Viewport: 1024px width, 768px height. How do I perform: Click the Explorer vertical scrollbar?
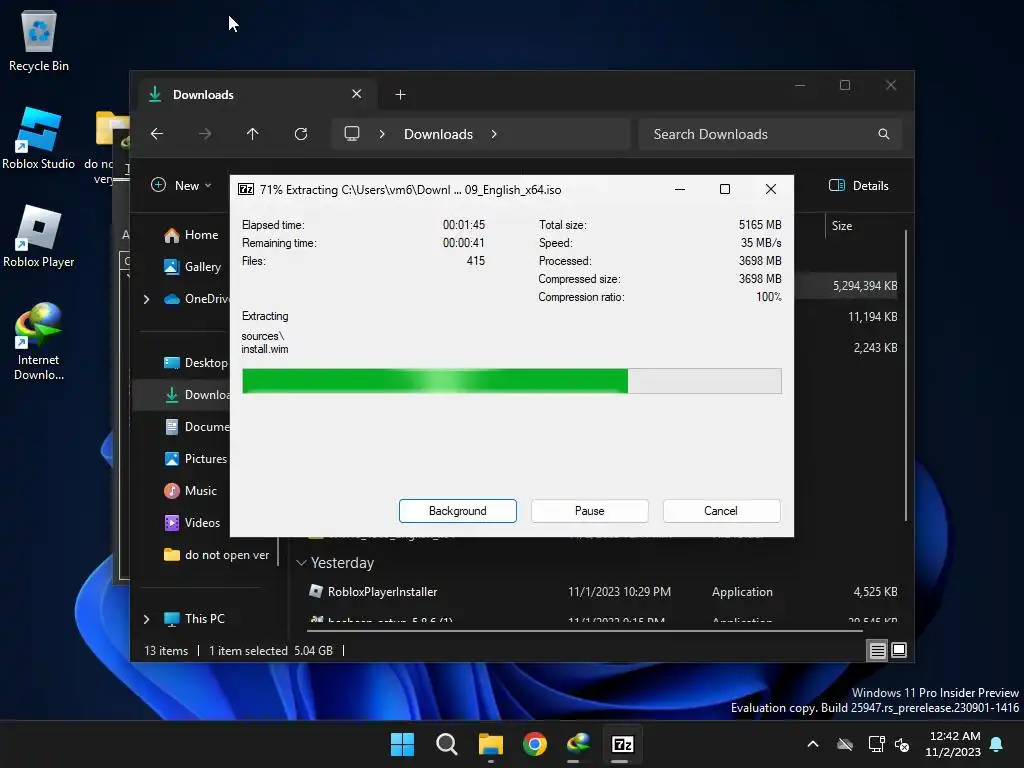(906, 376)
